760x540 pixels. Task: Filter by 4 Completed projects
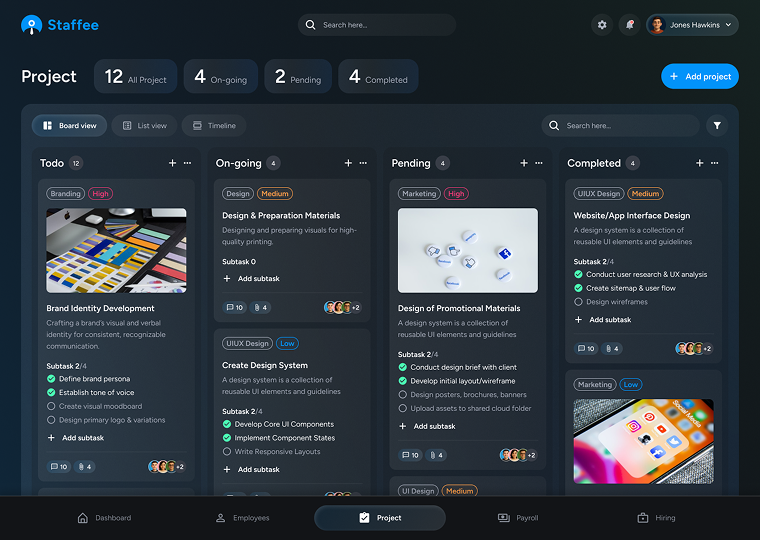[378, 76]
